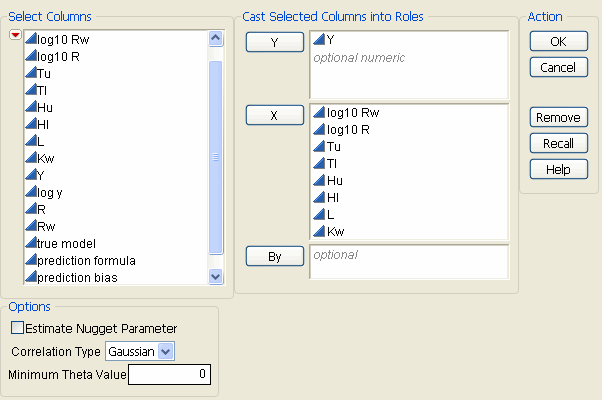Click the Y icon in Y role box

pyautogui.click(x=319, y=40)
